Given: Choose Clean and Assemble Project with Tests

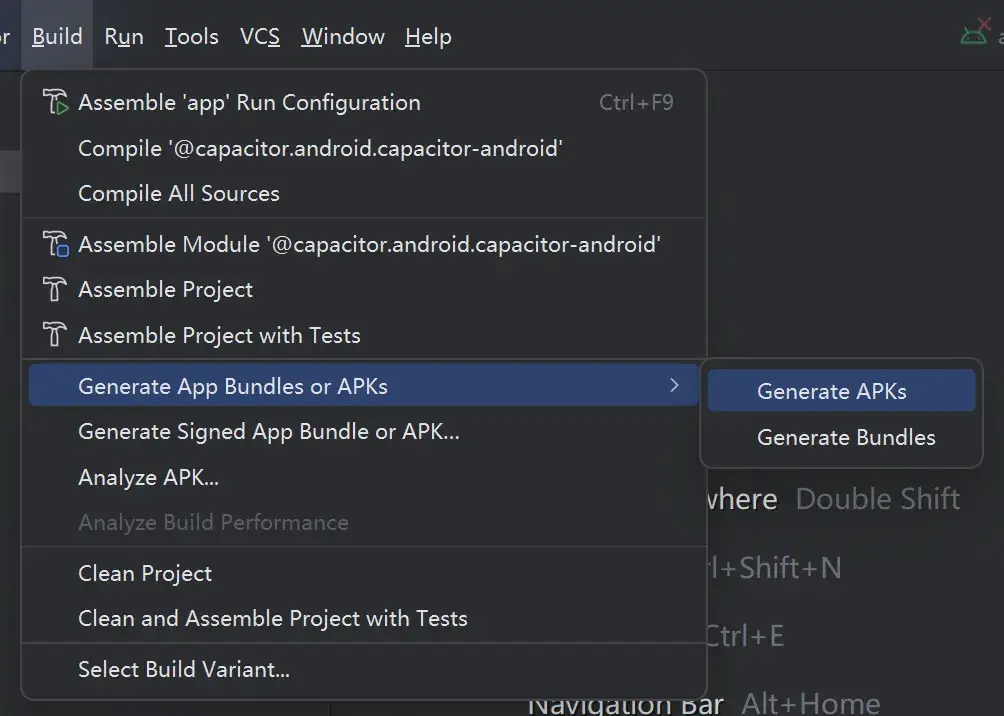Looking at the screenshot, I should [273, 619].
